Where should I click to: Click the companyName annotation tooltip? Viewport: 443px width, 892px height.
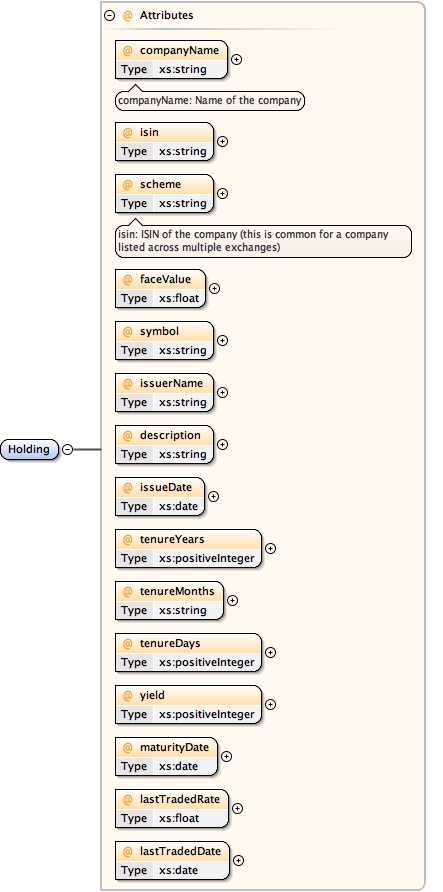(210, 101)
